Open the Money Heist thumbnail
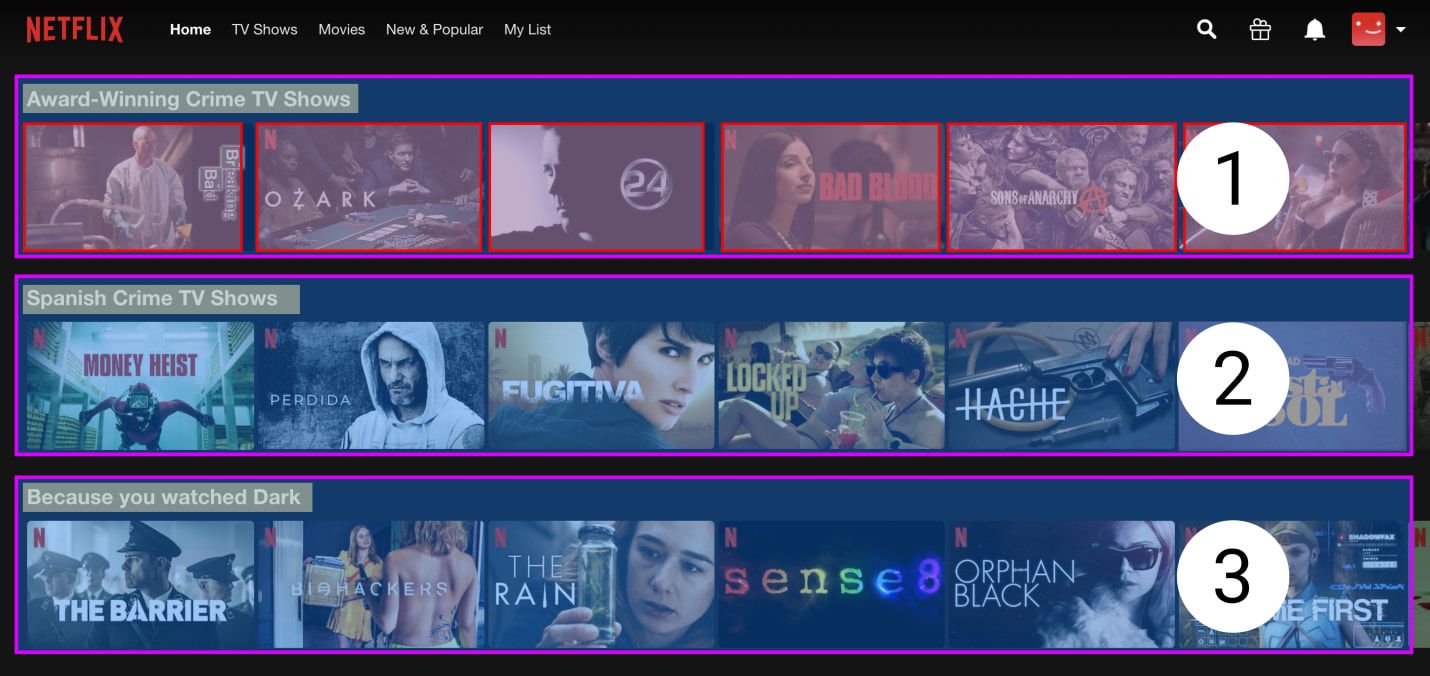Image resolution: width=1430 pixels, height=676 pixels. pyautogui.click(x=141, y=385)
